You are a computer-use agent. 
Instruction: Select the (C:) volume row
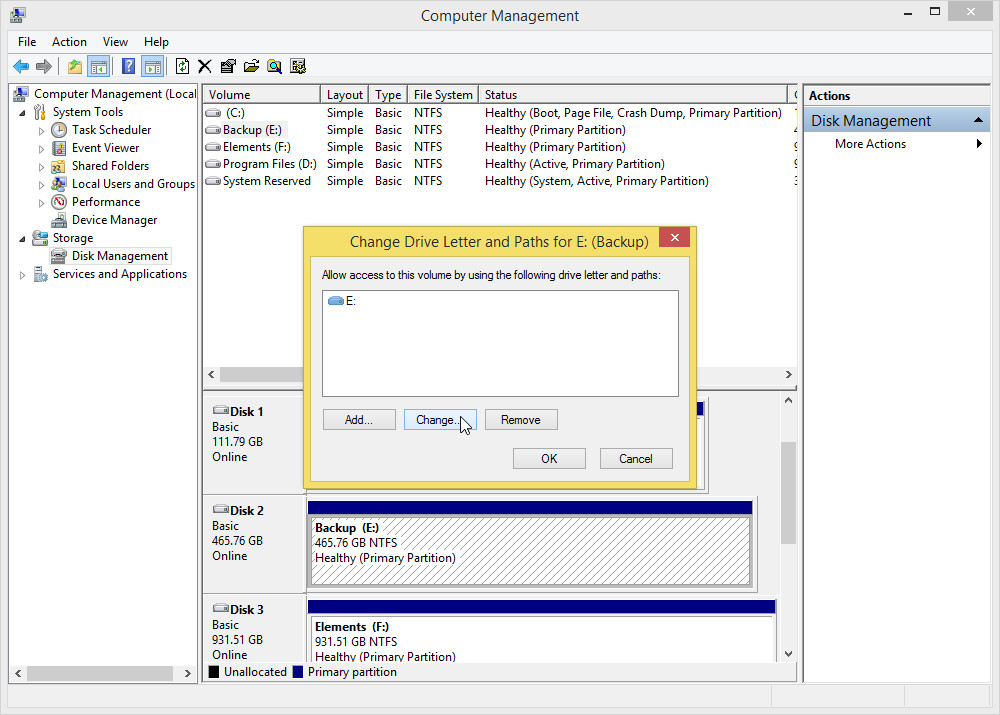pyautogui.click(x=500, y=113)
